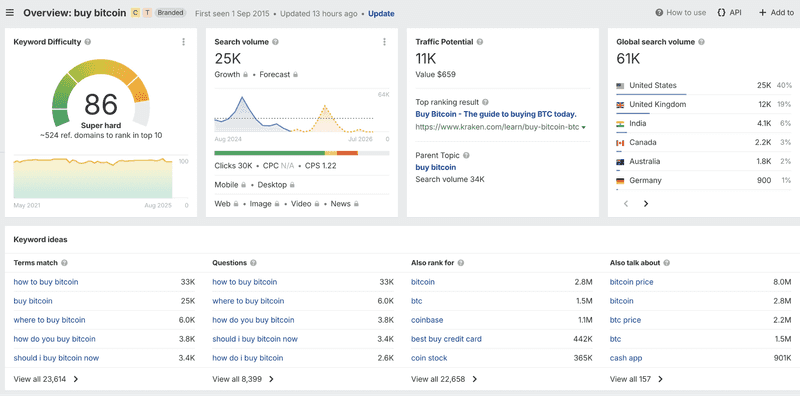Click the Update link
Image resolution: width=800 pixels, height=396 pixels.
[381, 14]
